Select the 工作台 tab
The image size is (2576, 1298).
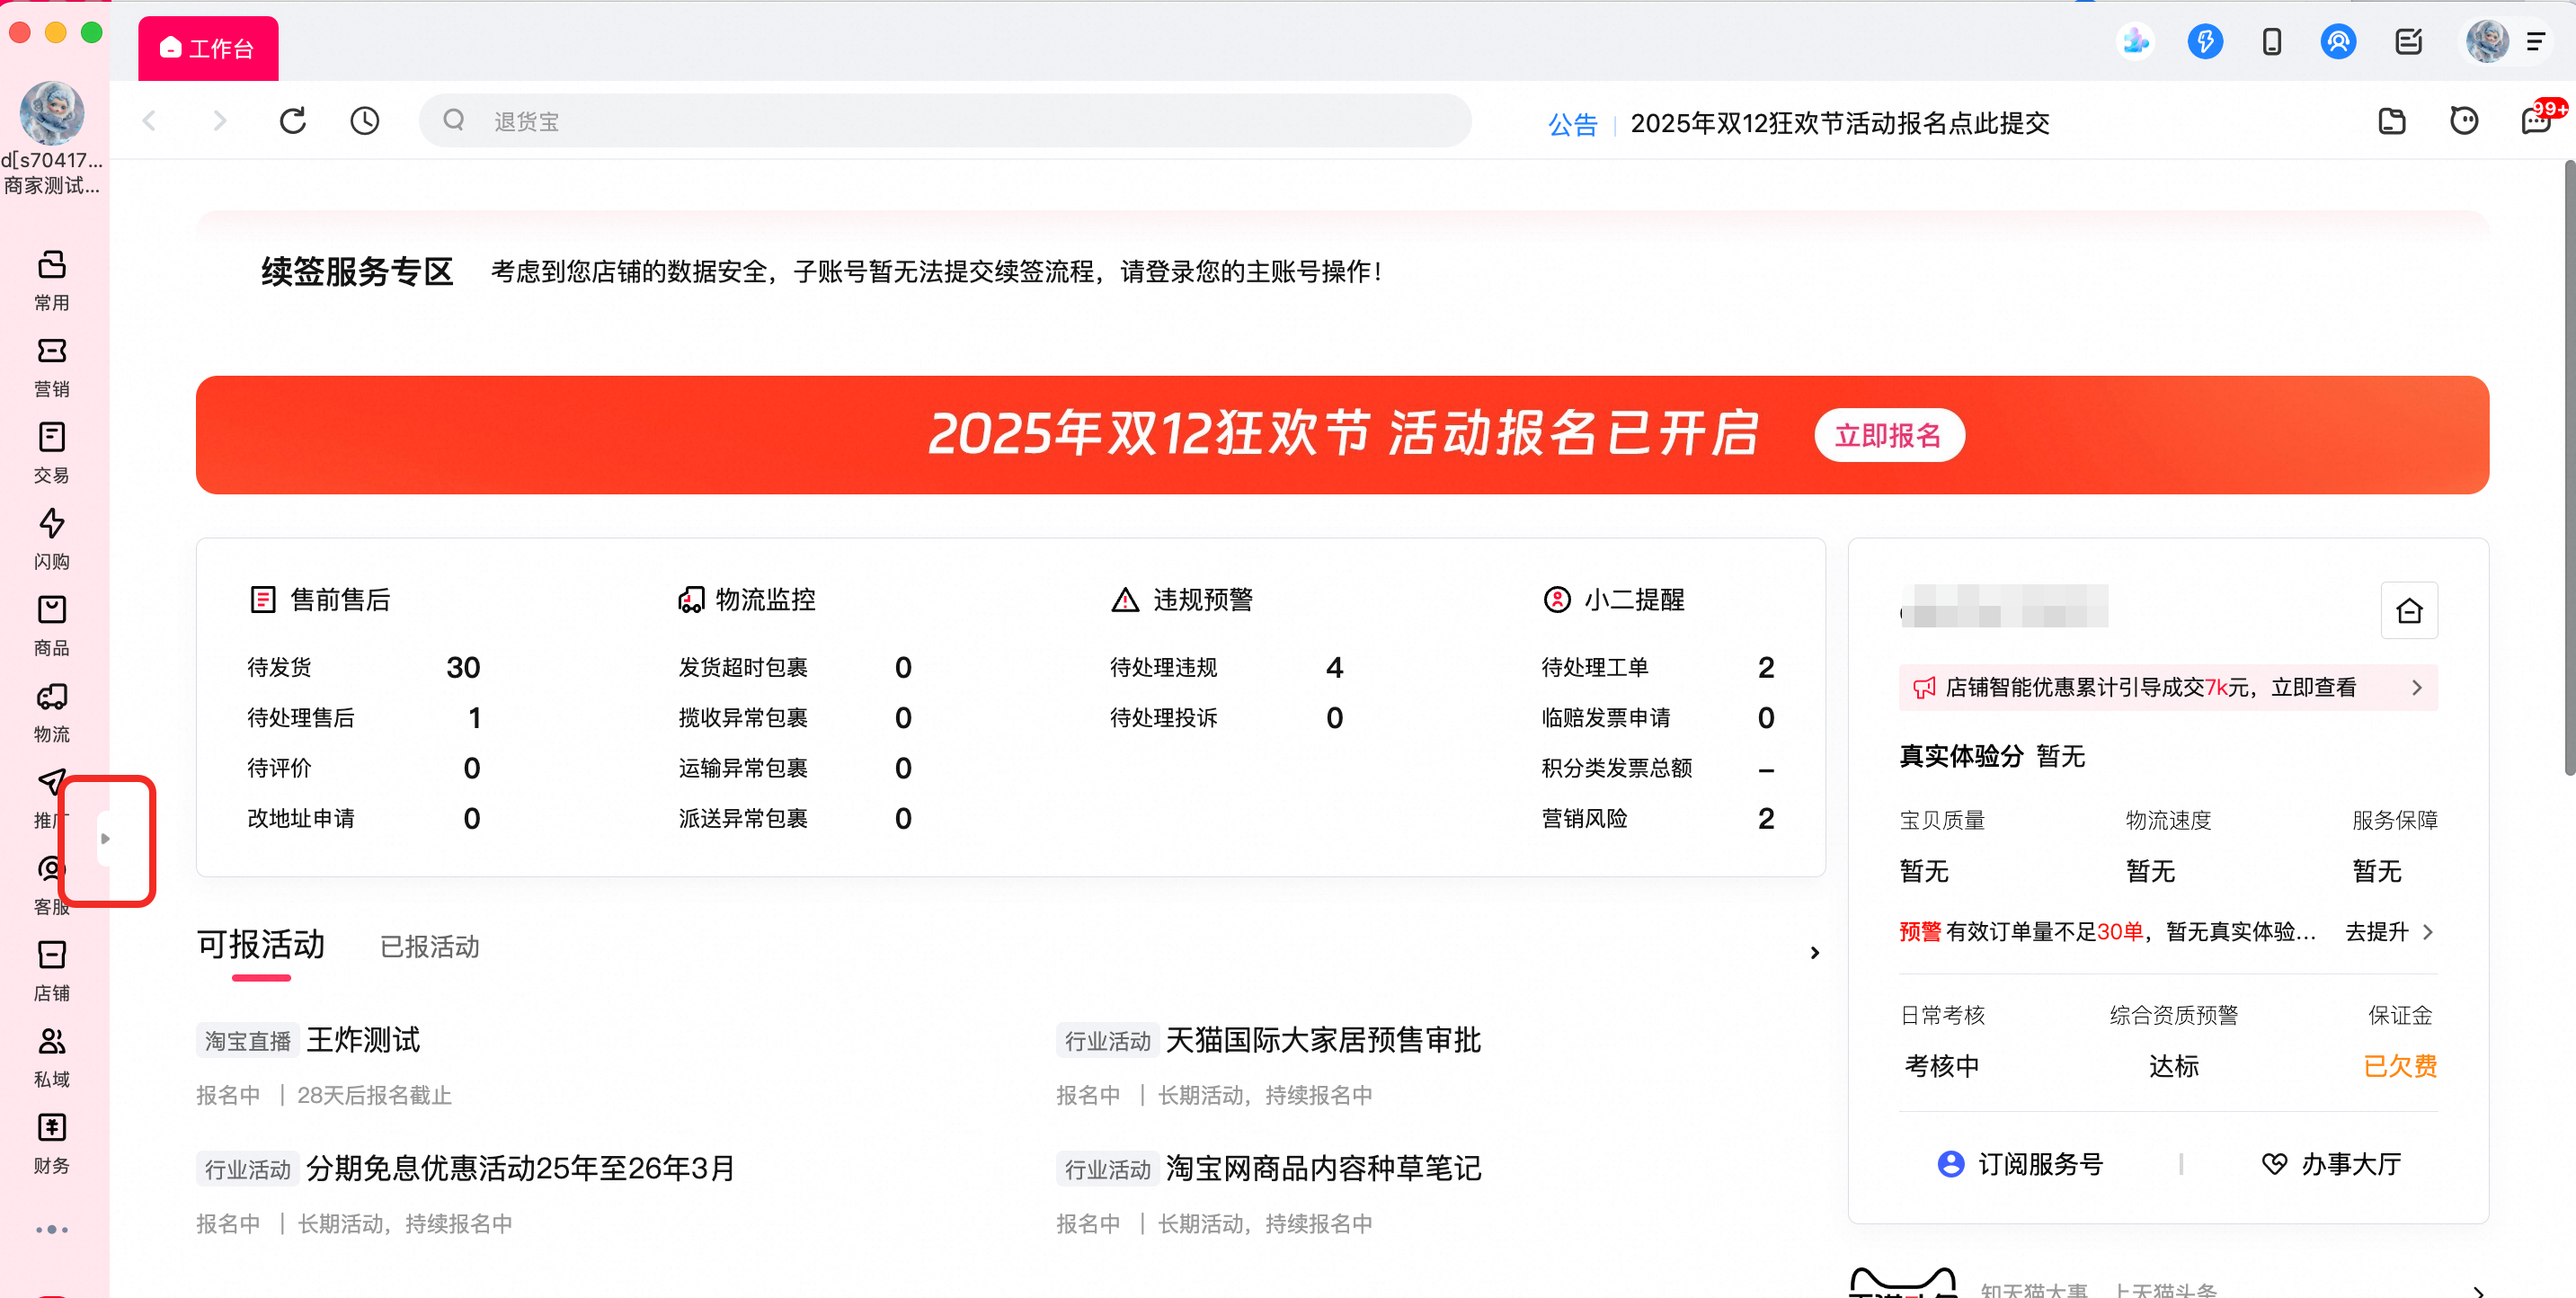[207, 48]
